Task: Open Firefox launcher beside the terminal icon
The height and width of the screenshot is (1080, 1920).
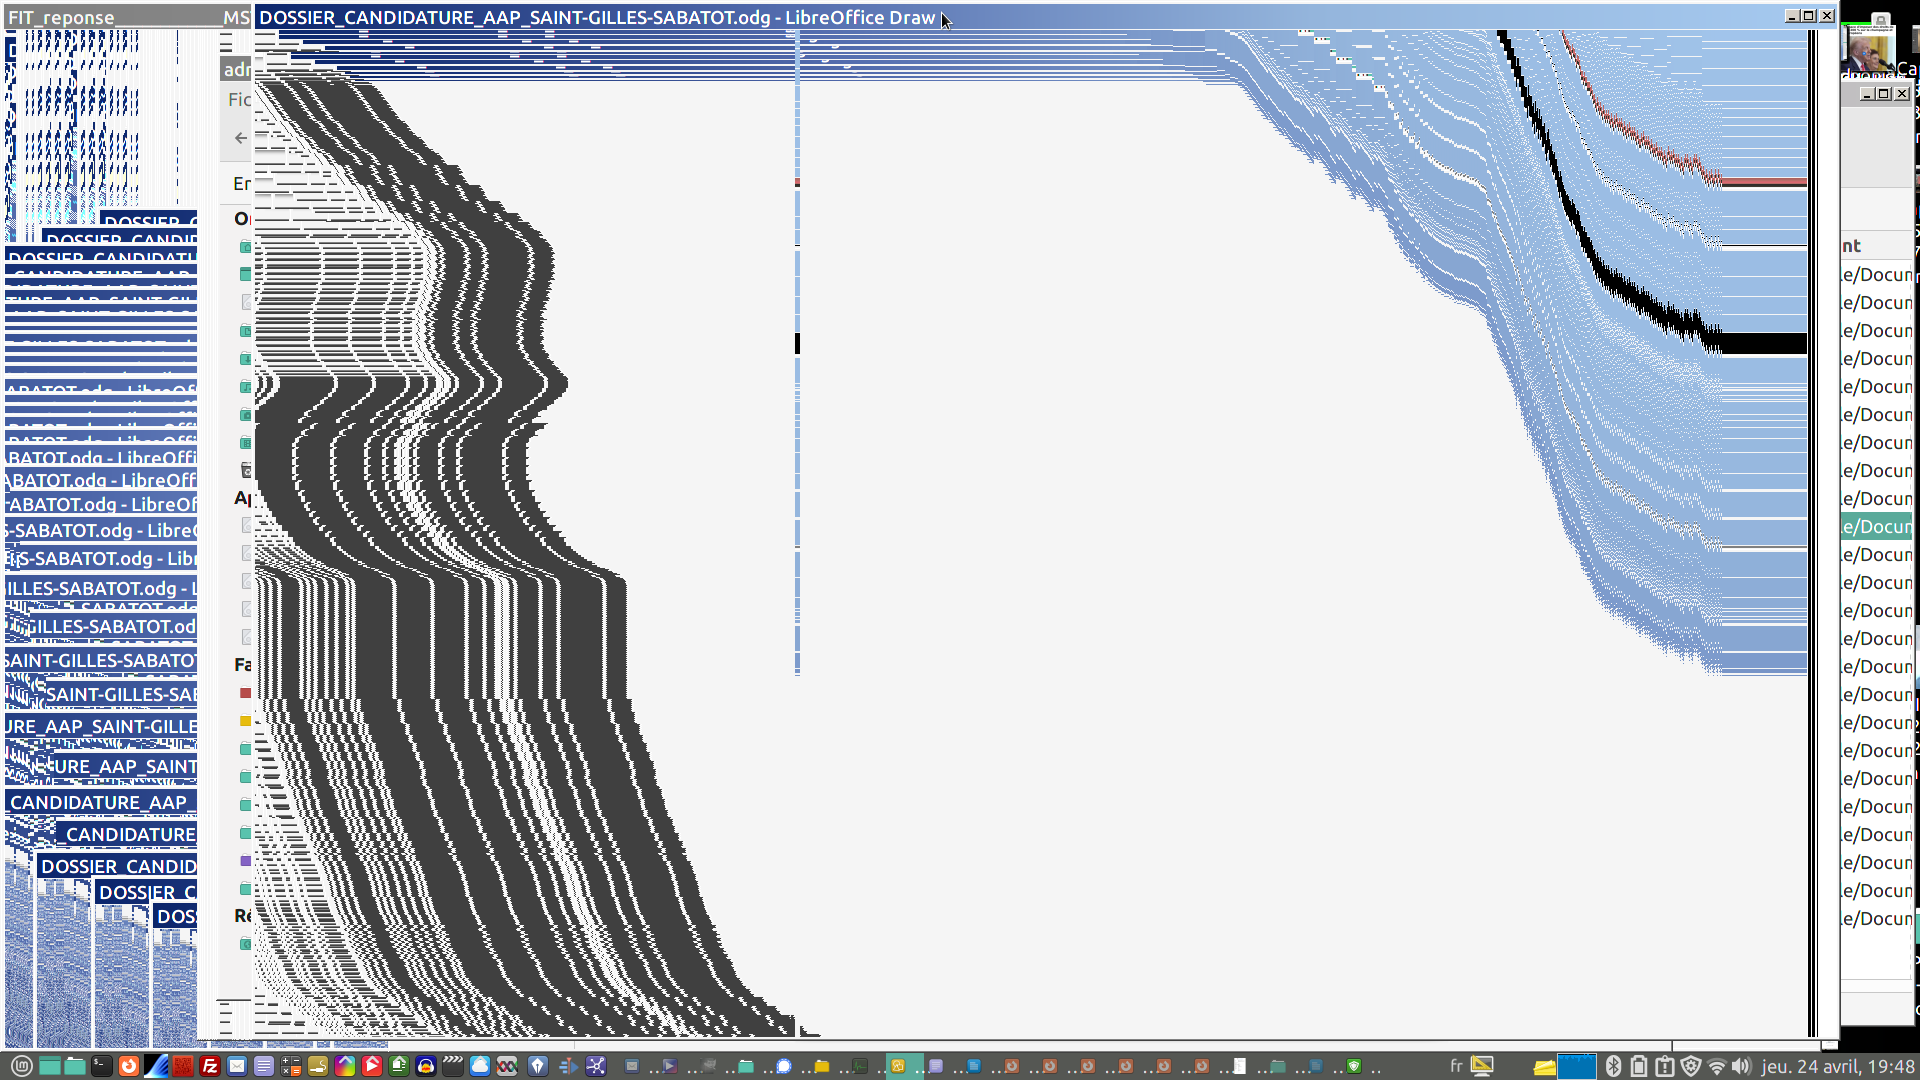Action: pos(129,1066)
